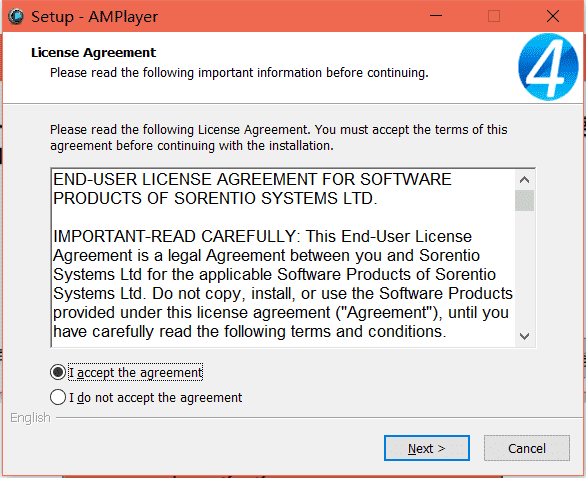Viewport: 586px width, 478px height.
Task: Close the Setup window with X
Action: click(x=552, y=16)
